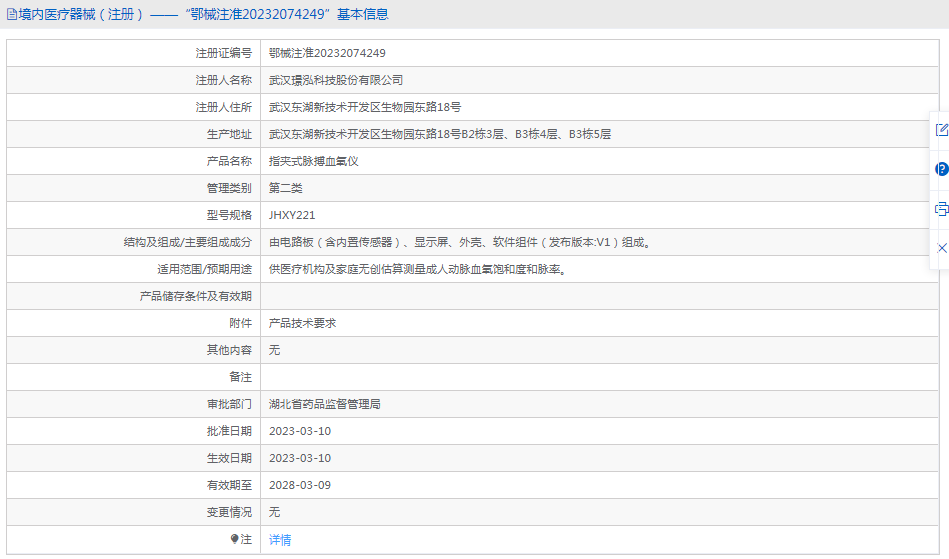
Task: Click the 变更情况 value 无
Action: pyautogui.click(x=275, y=512)
